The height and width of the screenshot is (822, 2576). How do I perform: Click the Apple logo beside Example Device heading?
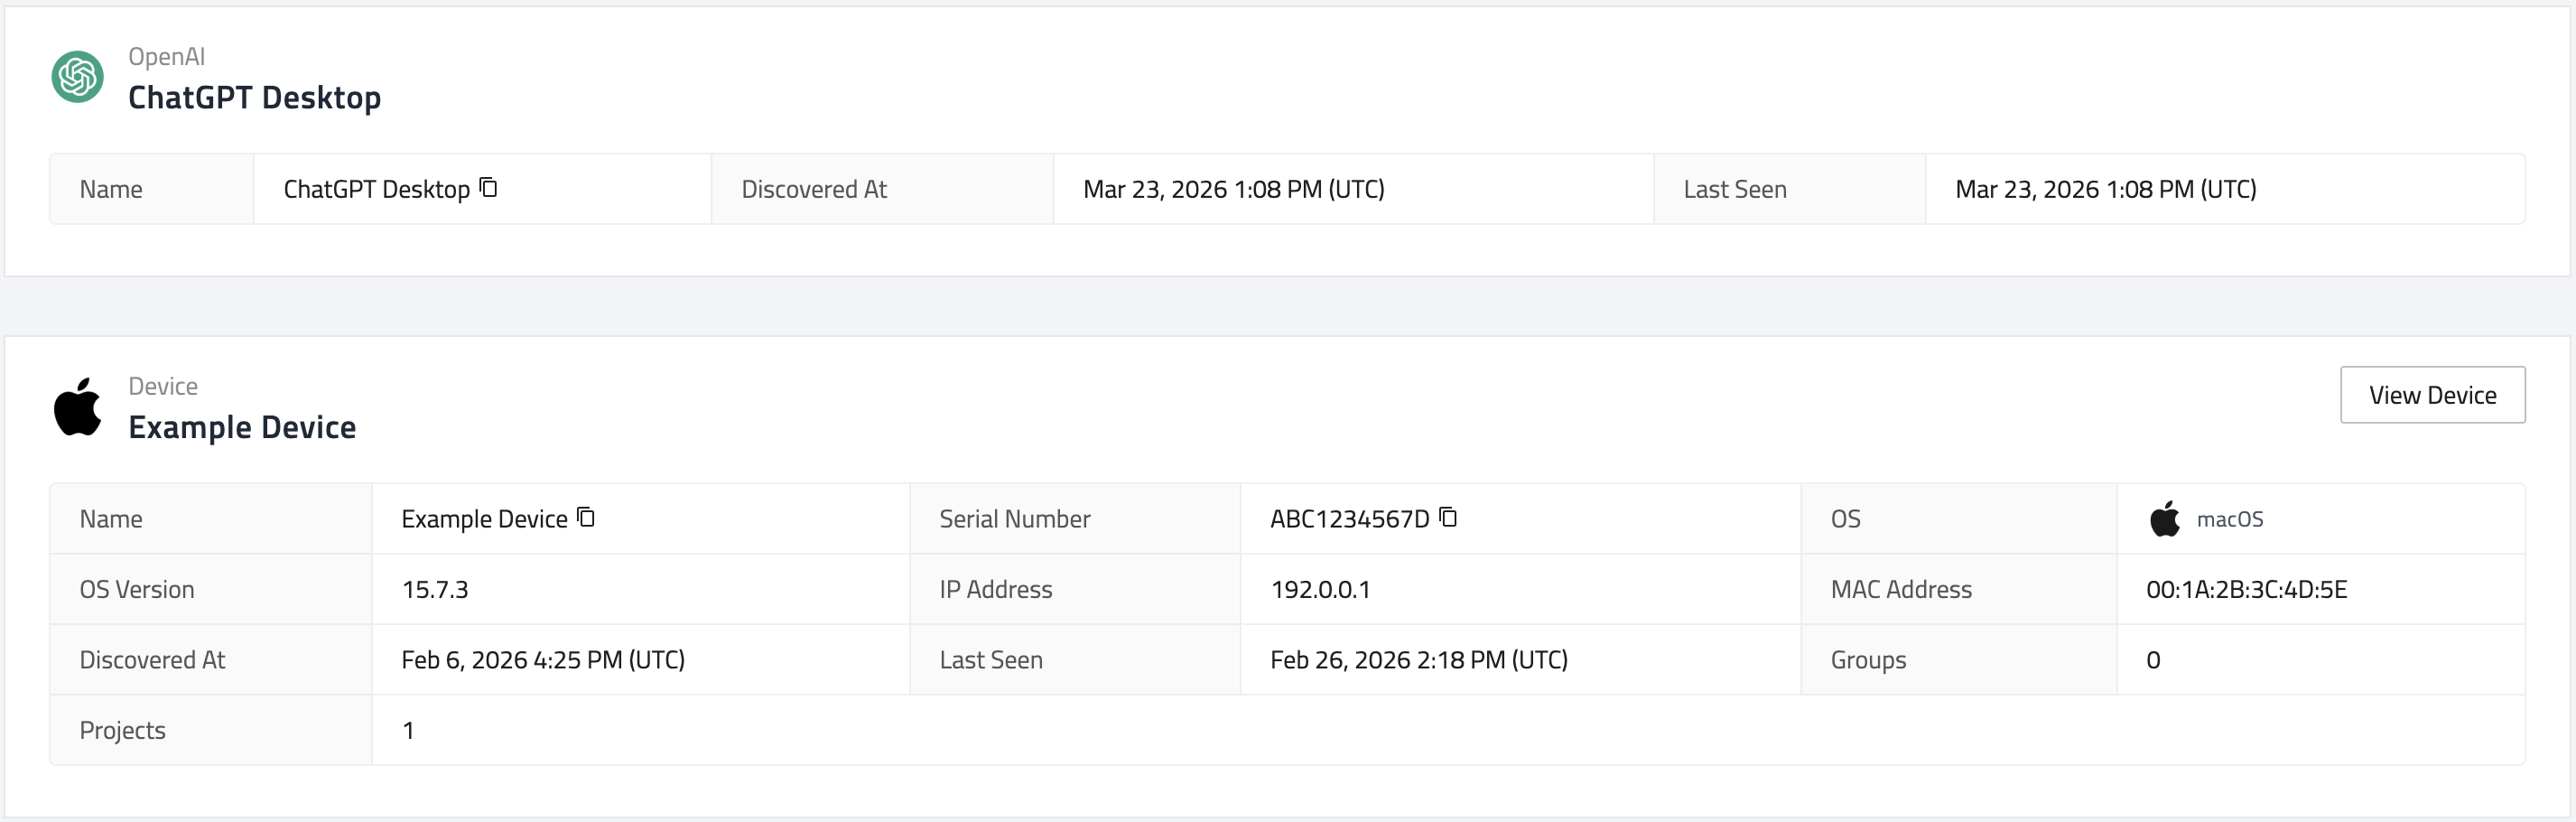pos(77,407)
